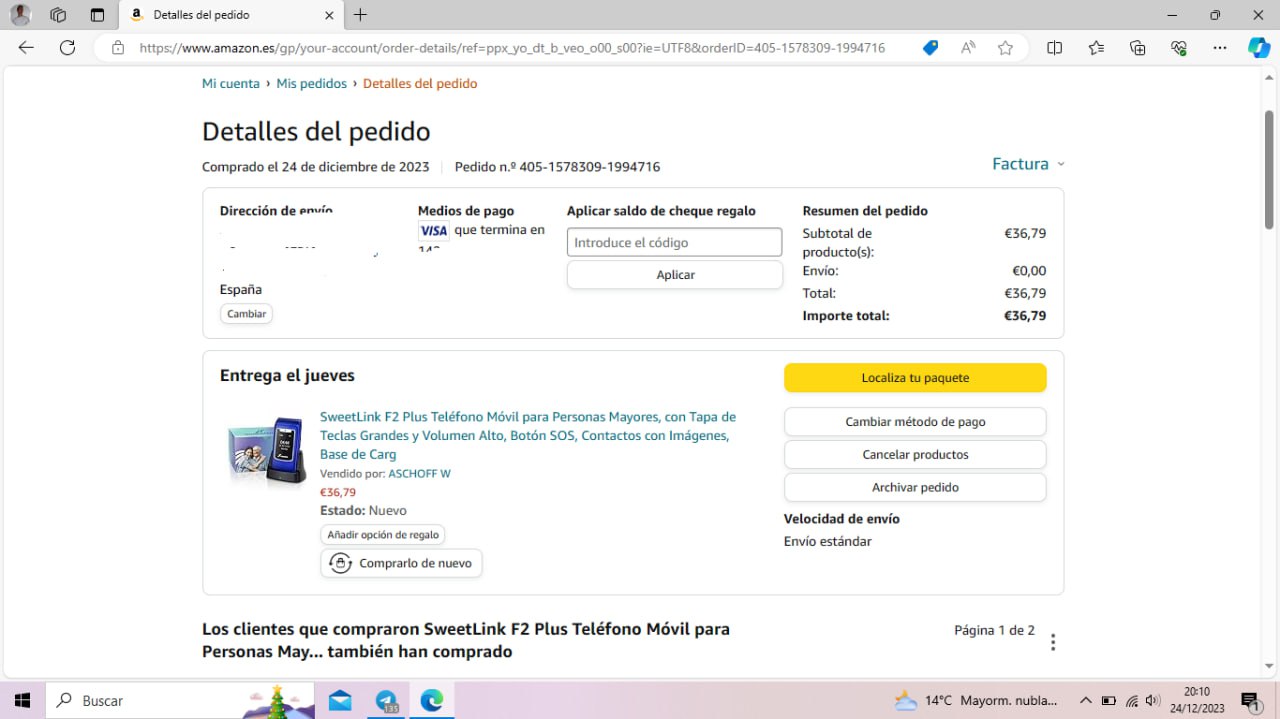Open the network Wi-Fi icon

tap(1132, 700)
